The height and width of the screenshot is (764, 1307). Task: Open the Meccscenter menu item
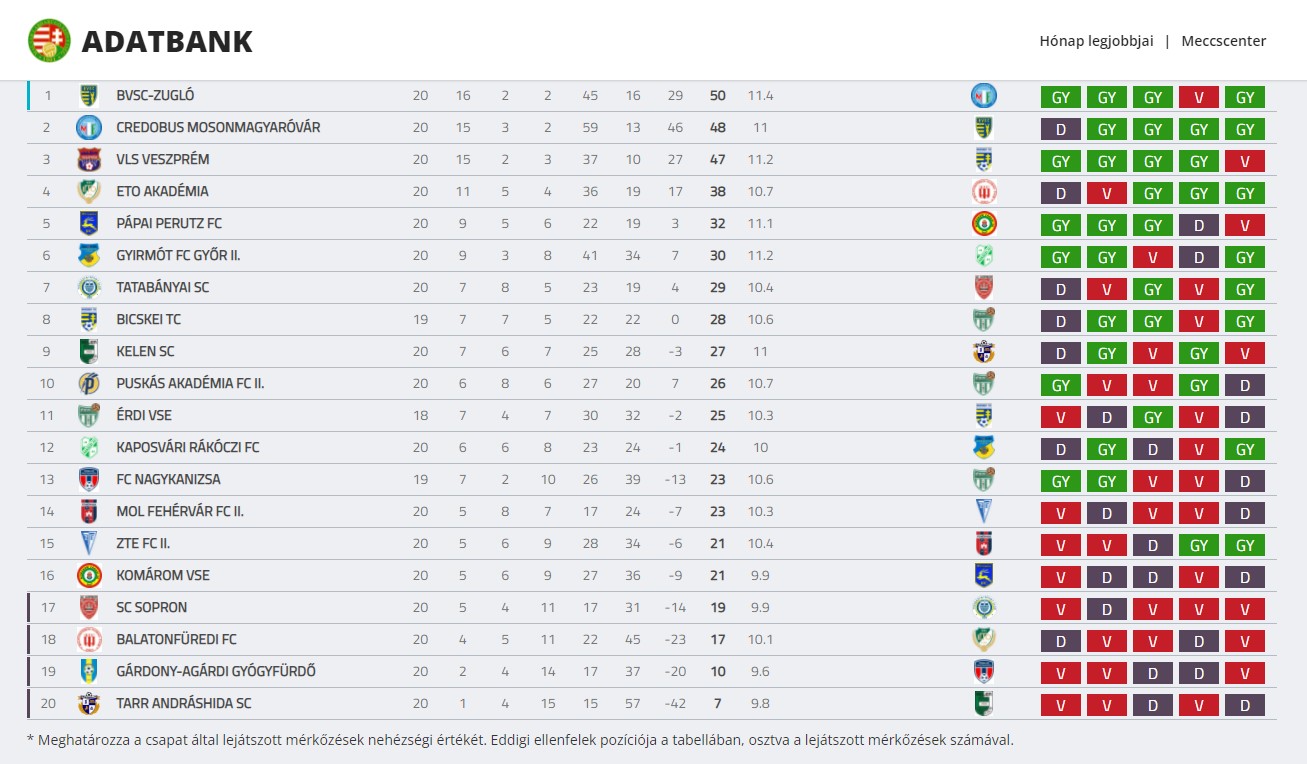coord(1223,41)
